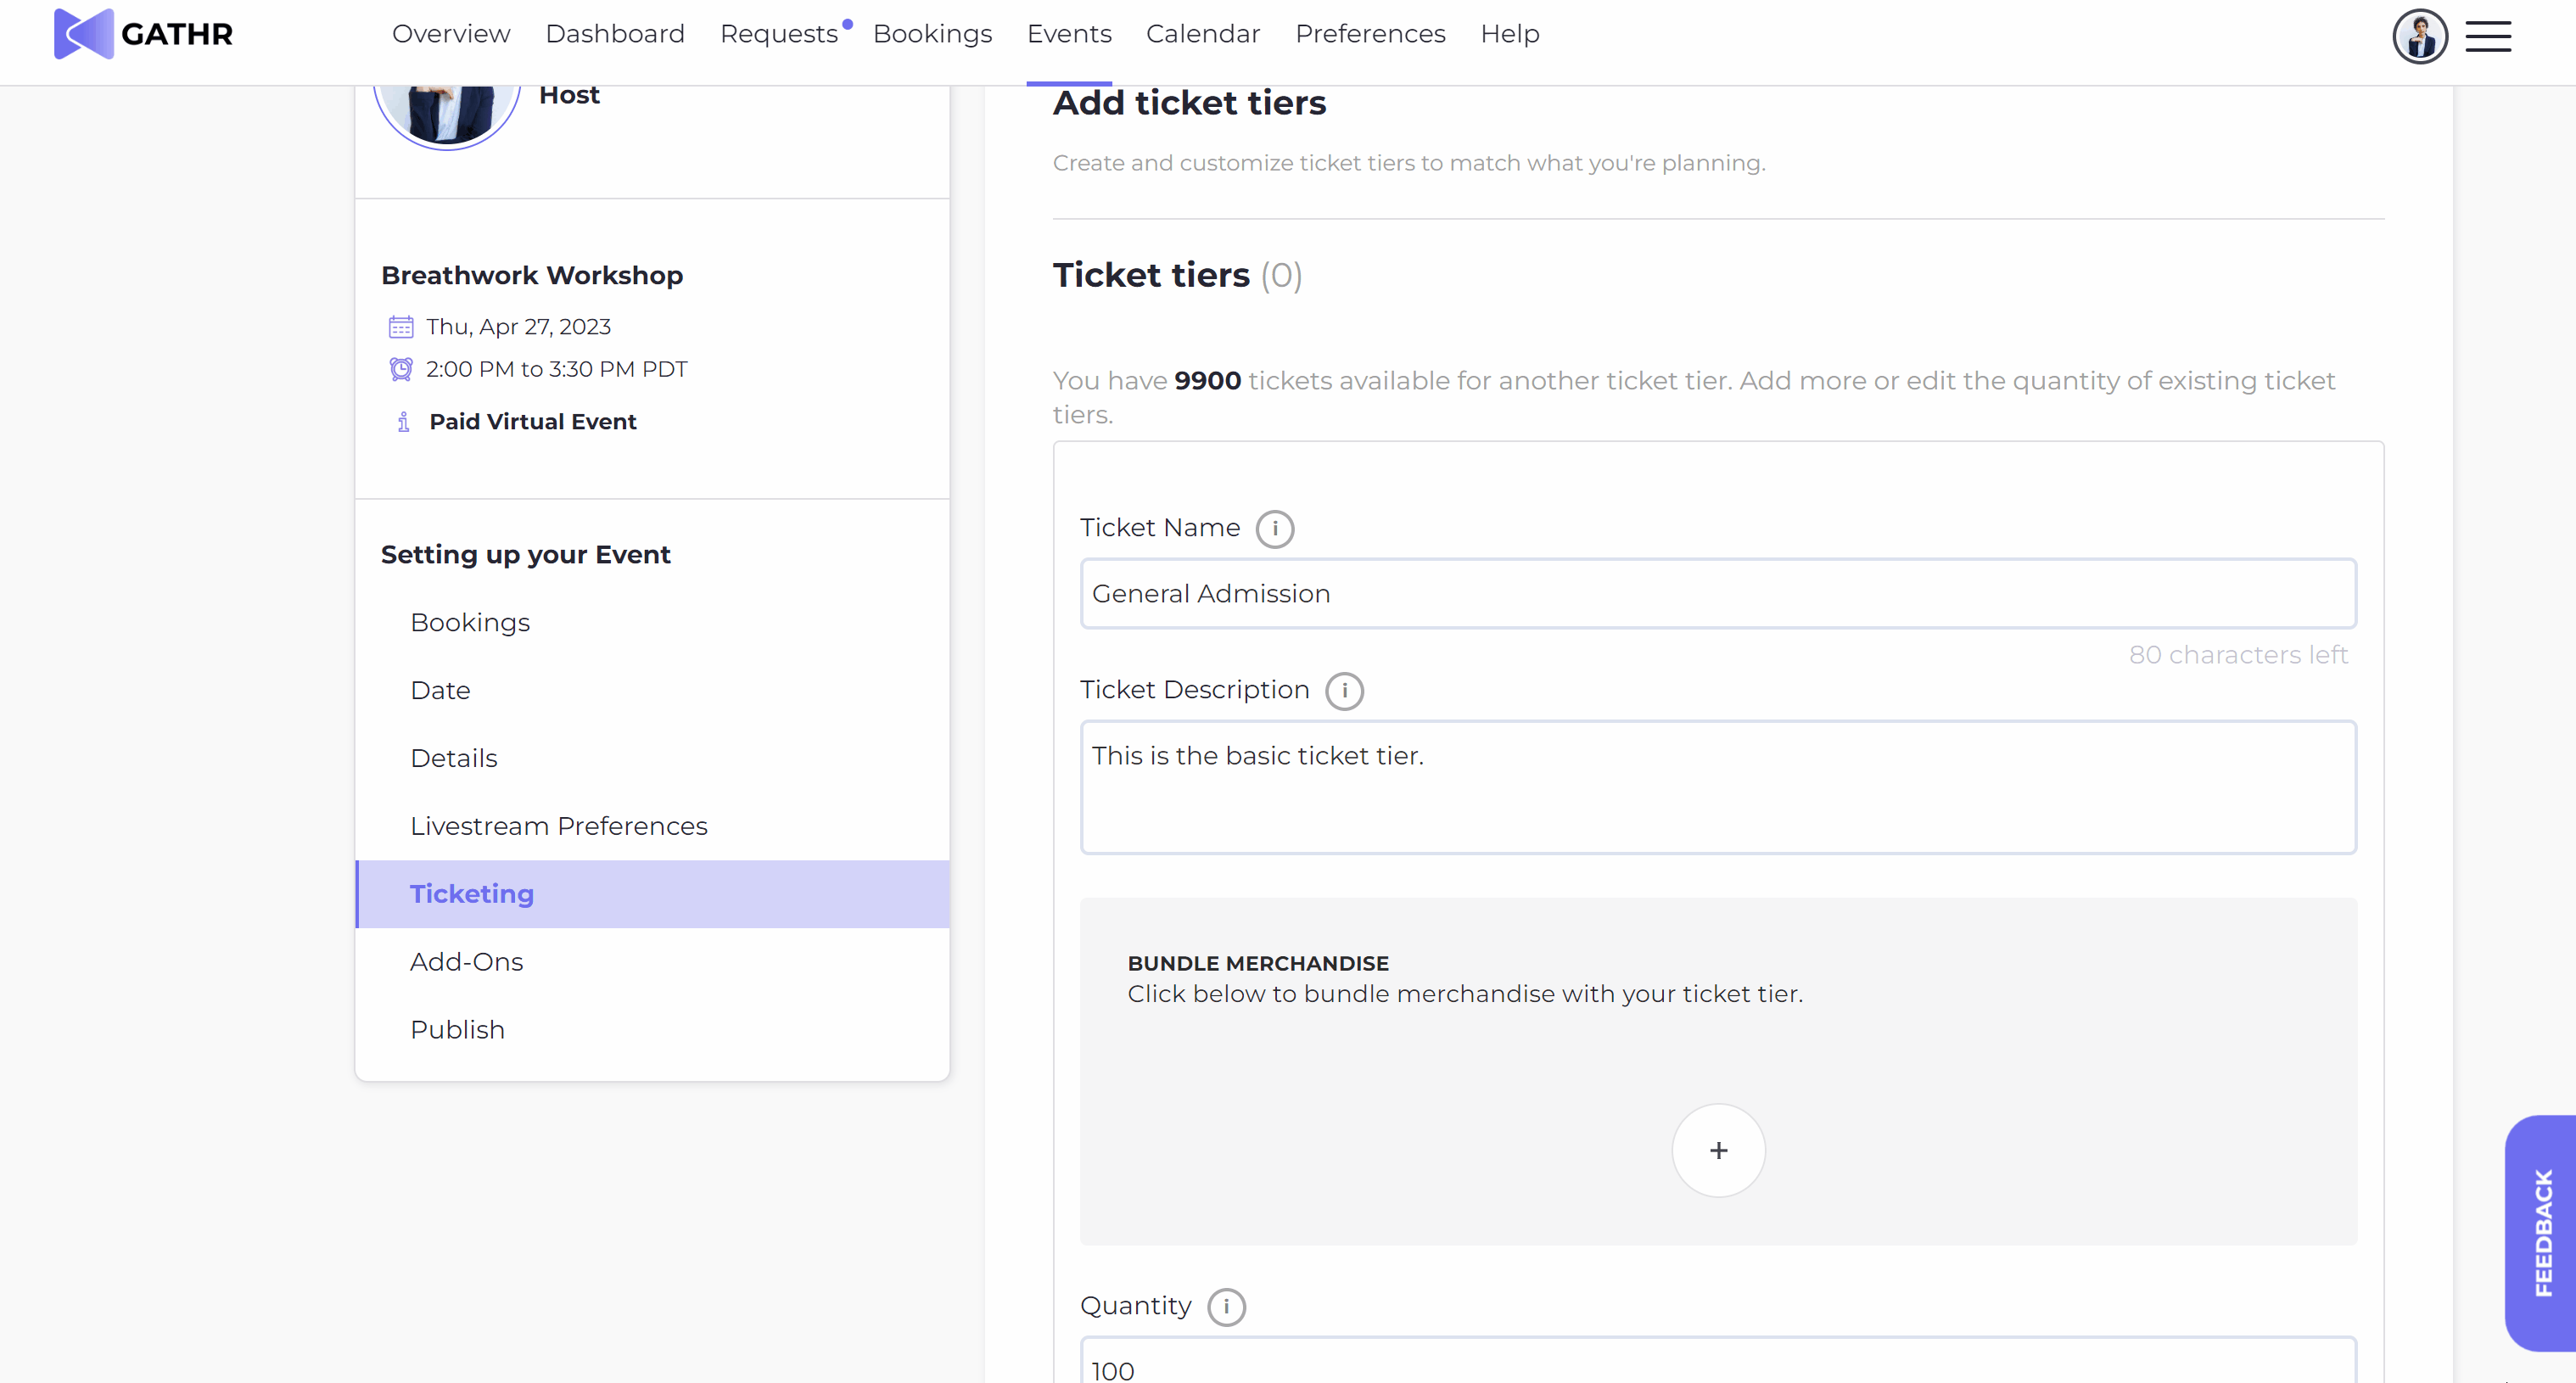
Task: Select Details in event setup sidebar
Action: click(652, 758)
